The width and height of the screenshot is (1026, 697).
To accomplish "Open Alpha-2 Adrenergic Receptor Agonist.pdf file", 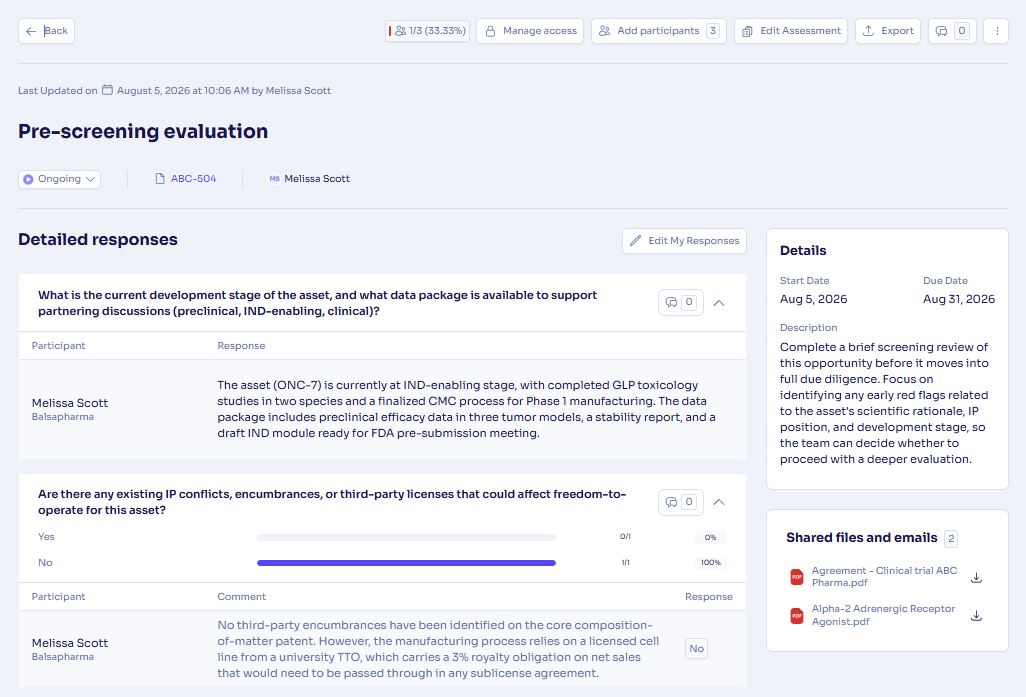I will pyautogui.click(x=883, y=615).
